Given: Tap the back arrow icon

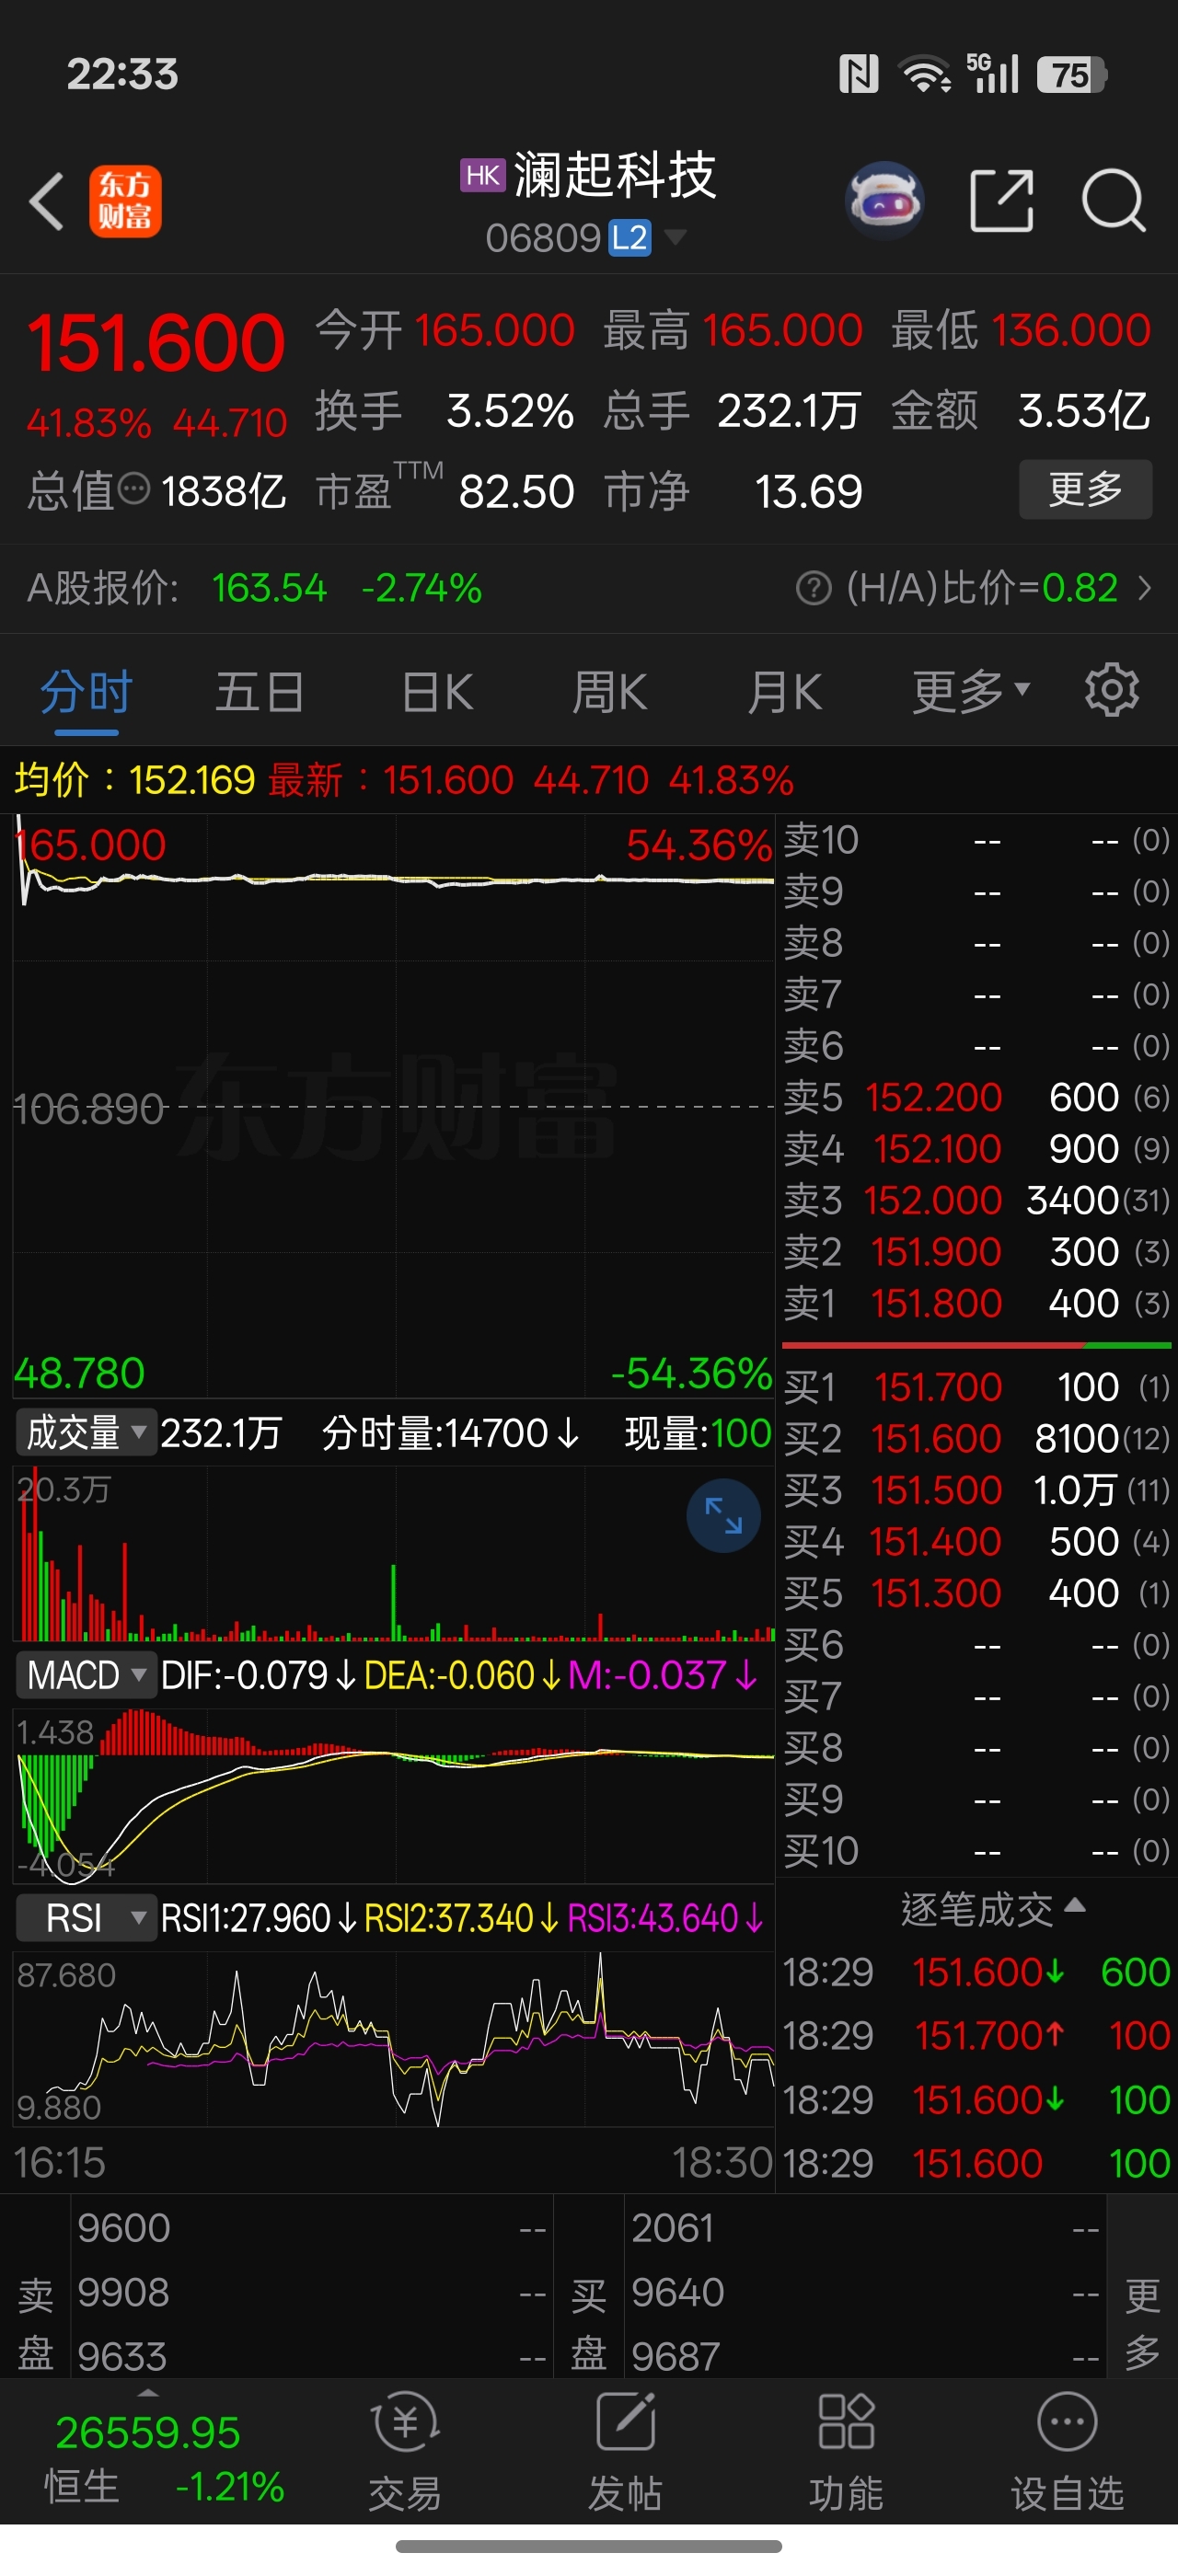Looking at the screenshot, I should tap(46, 201).
